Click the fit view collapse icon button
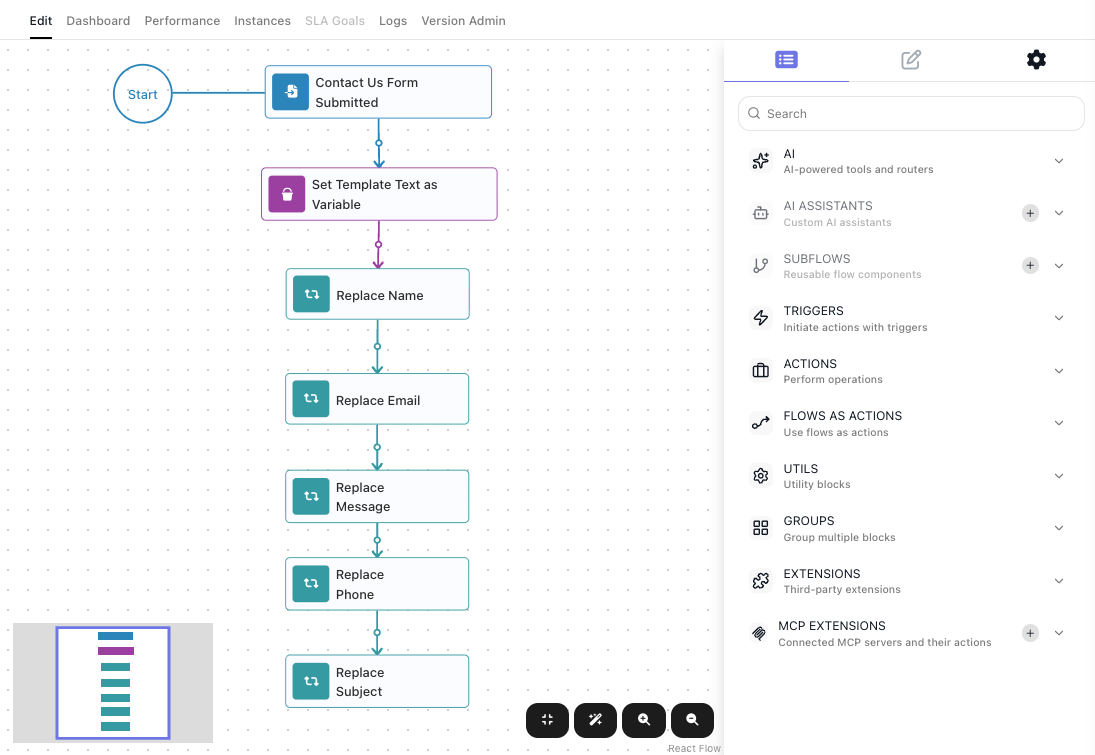1095x755 pixels. click(548, 720)
